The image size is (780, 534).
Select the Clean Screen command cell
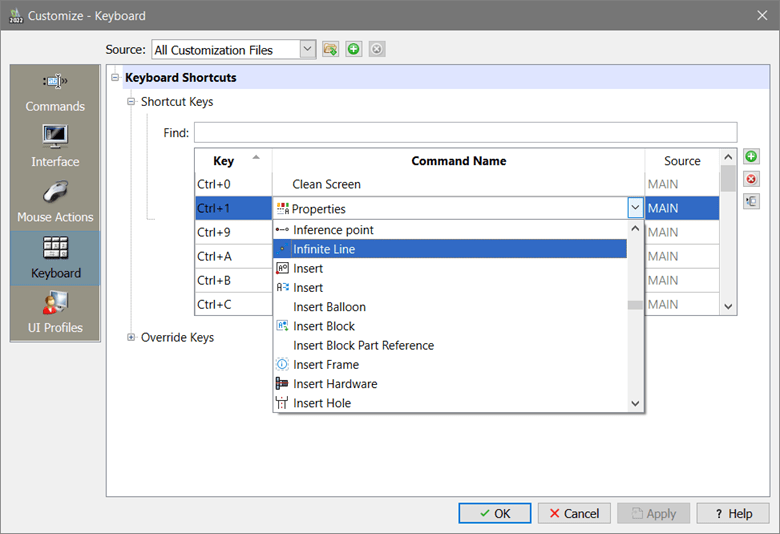[458, 184]
